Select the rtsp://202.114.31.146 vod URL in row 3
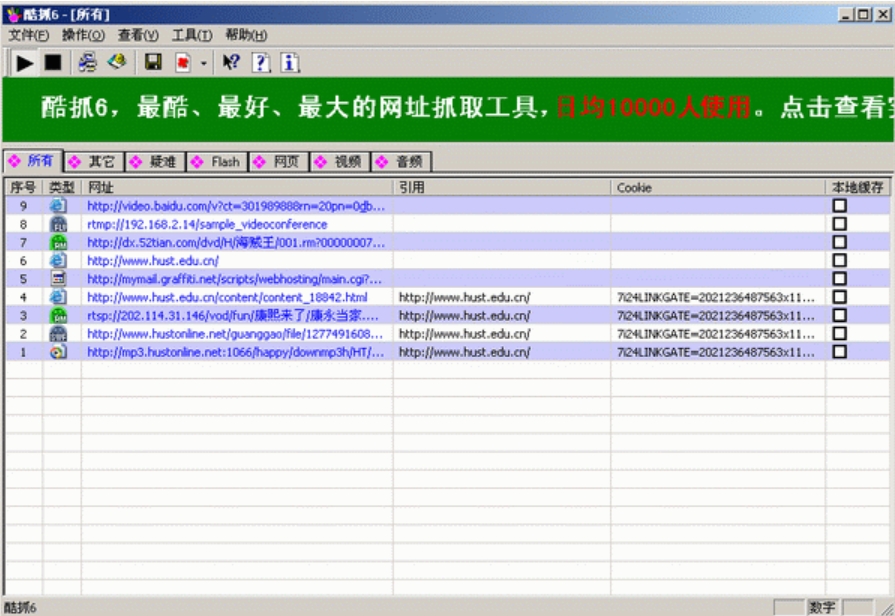The width and height of the screenshot is (895, 616). (x=232, y=316)
